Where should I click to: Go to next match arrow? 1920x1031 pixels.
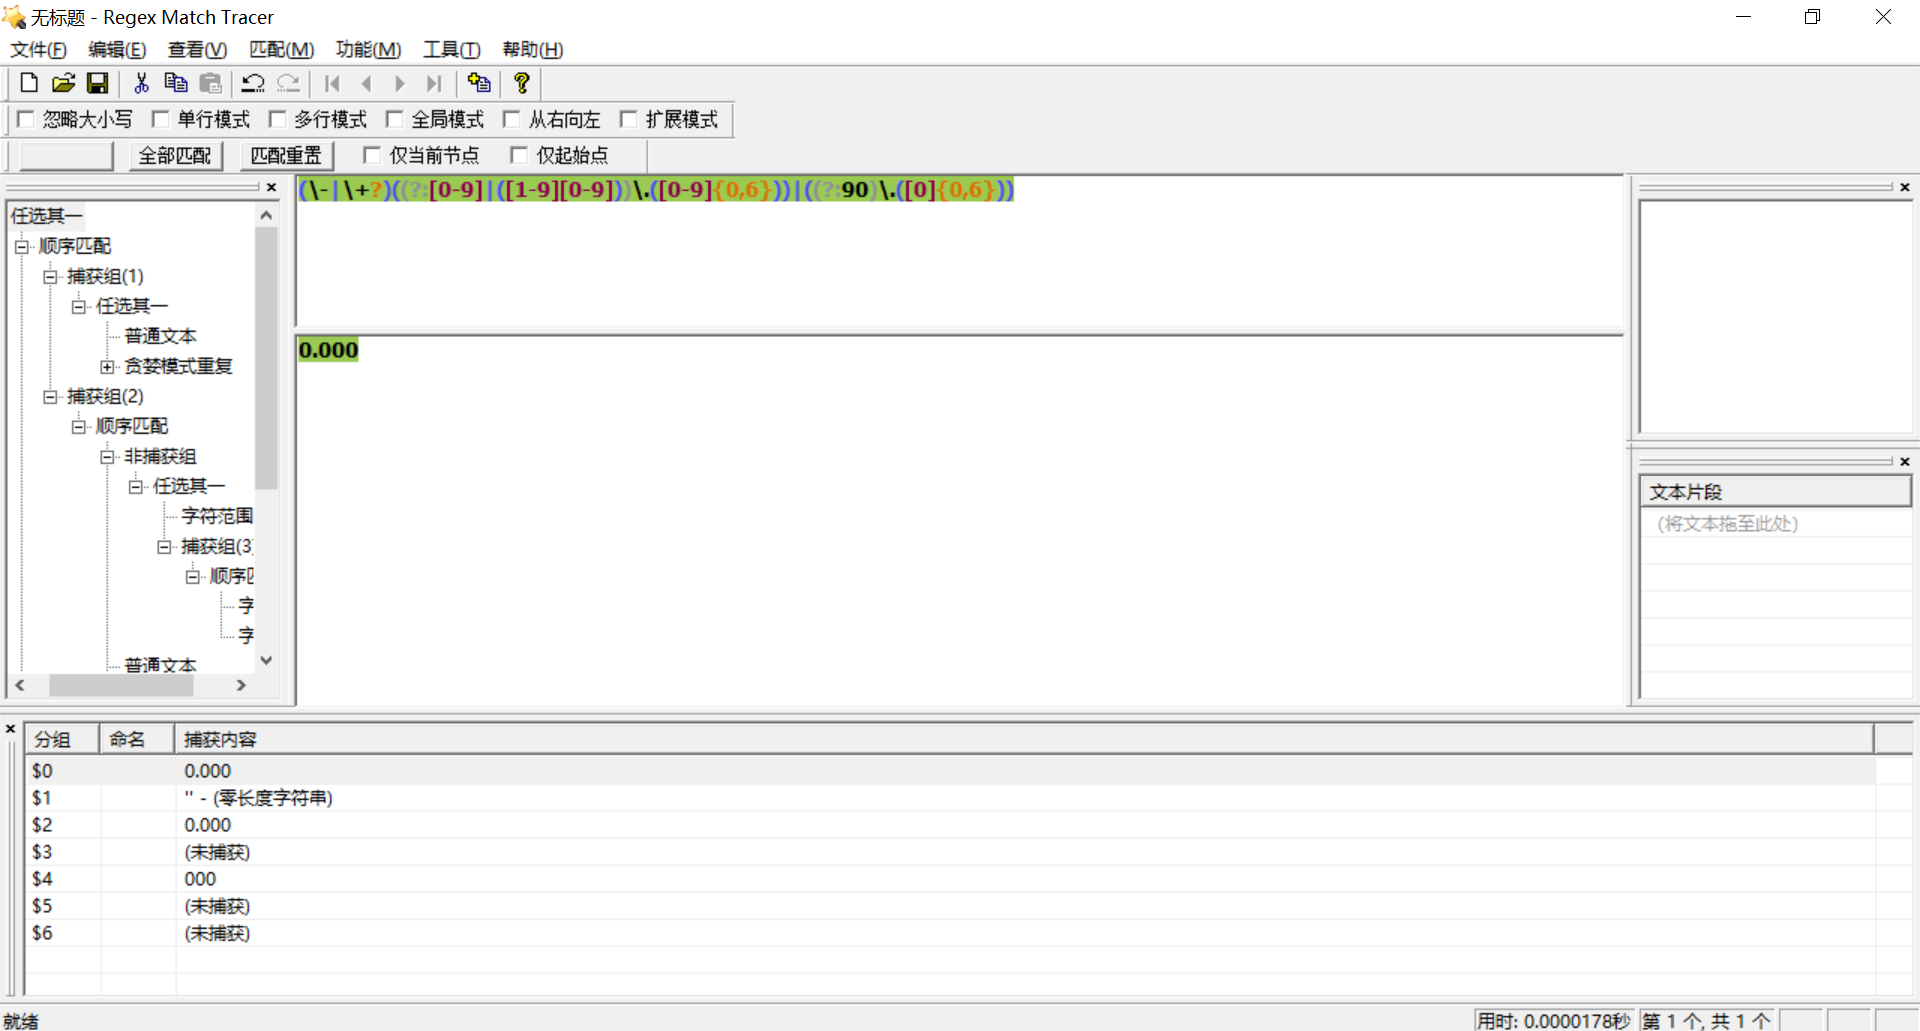[400, 83]
